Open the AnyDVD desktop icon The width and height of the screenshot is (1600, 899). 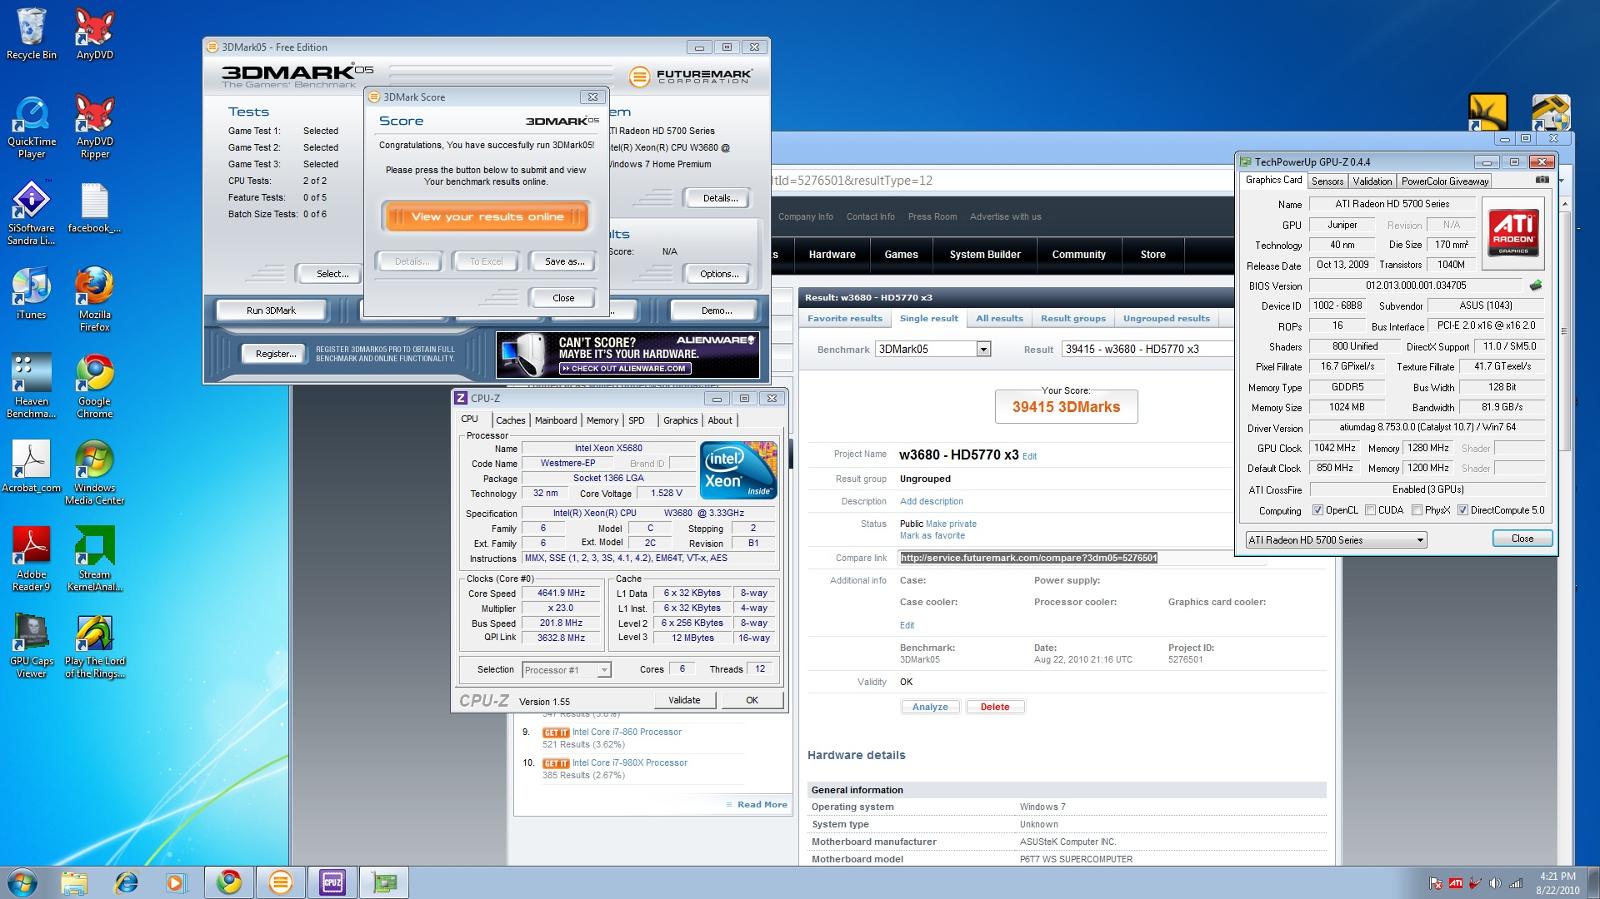click(x=94, y=33)
